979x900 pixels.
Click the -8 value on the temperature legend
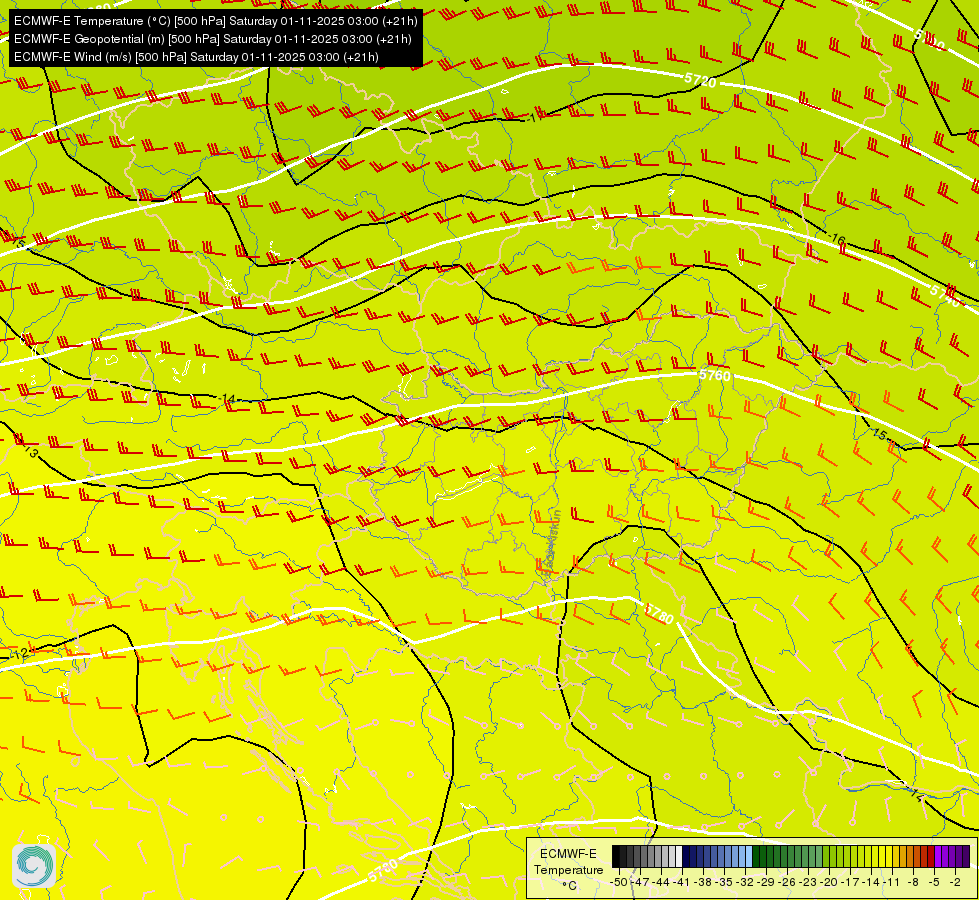coord(914,882)
